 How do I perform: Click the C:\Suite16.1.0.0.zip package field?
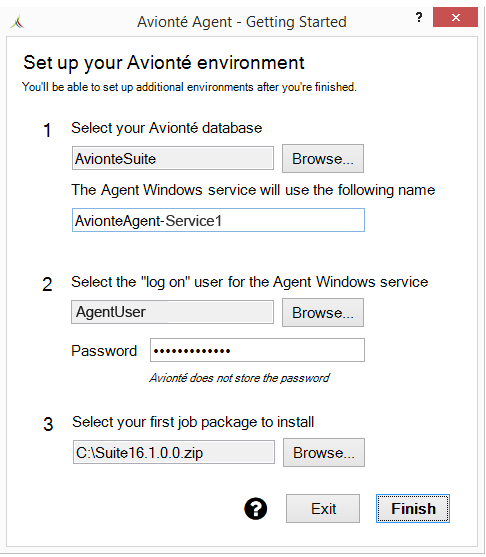tap(174, 452)
